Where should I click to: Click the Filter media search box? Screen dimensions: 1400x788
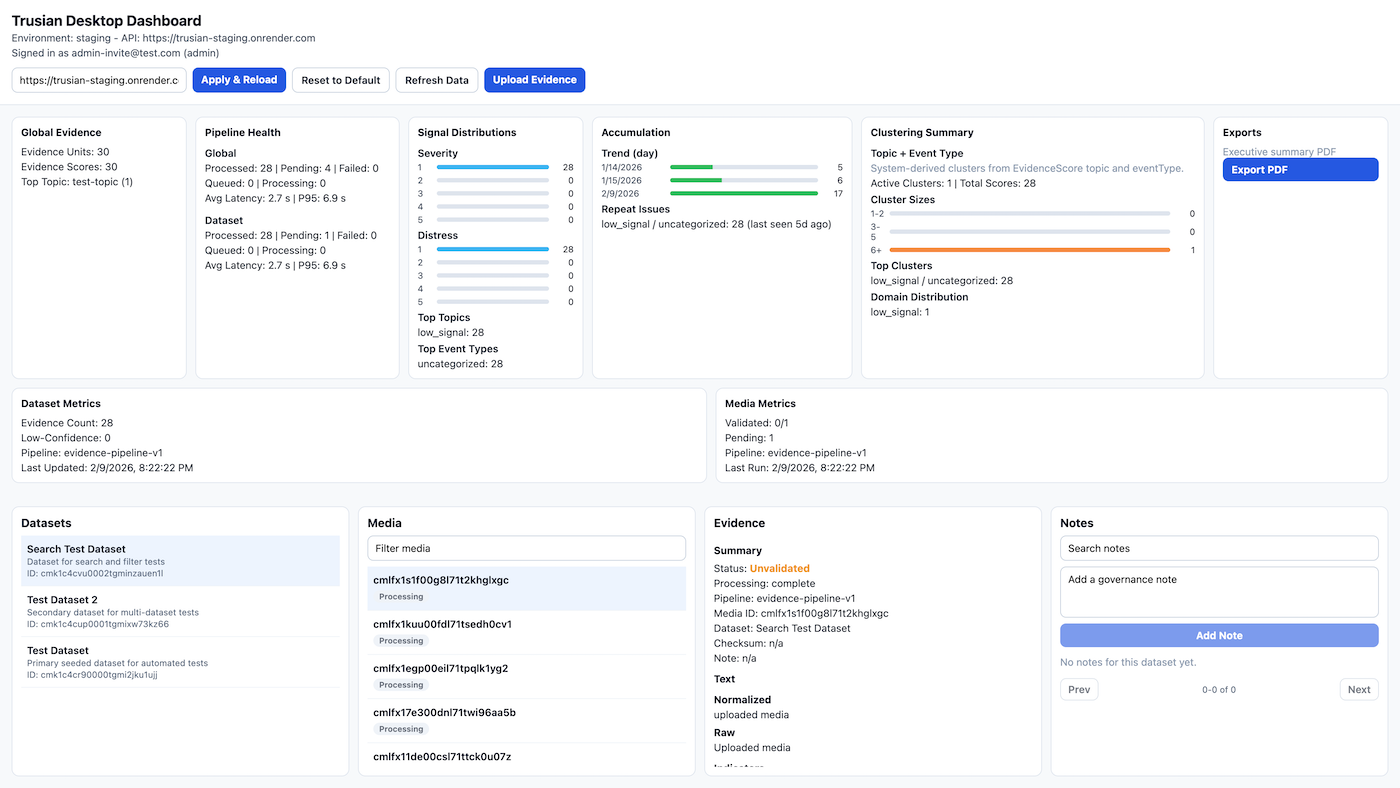tap(526, 548)
